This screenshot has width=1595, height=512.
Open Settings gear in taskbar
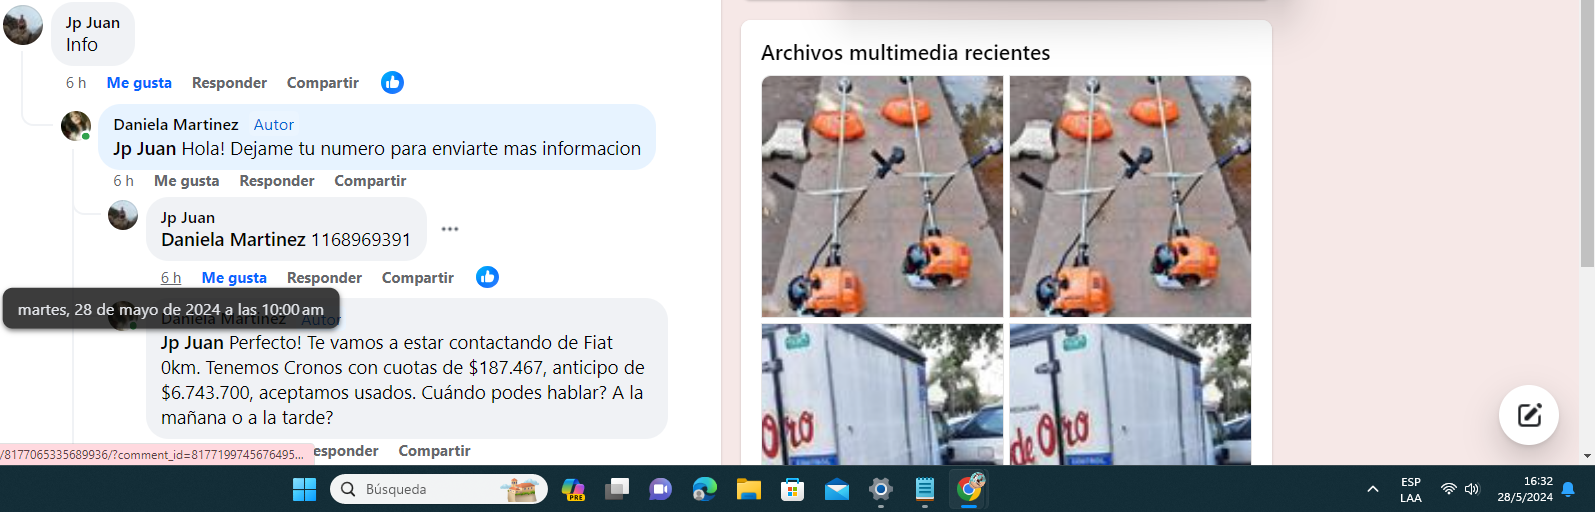pyautogui.click(x=881, y=489)
